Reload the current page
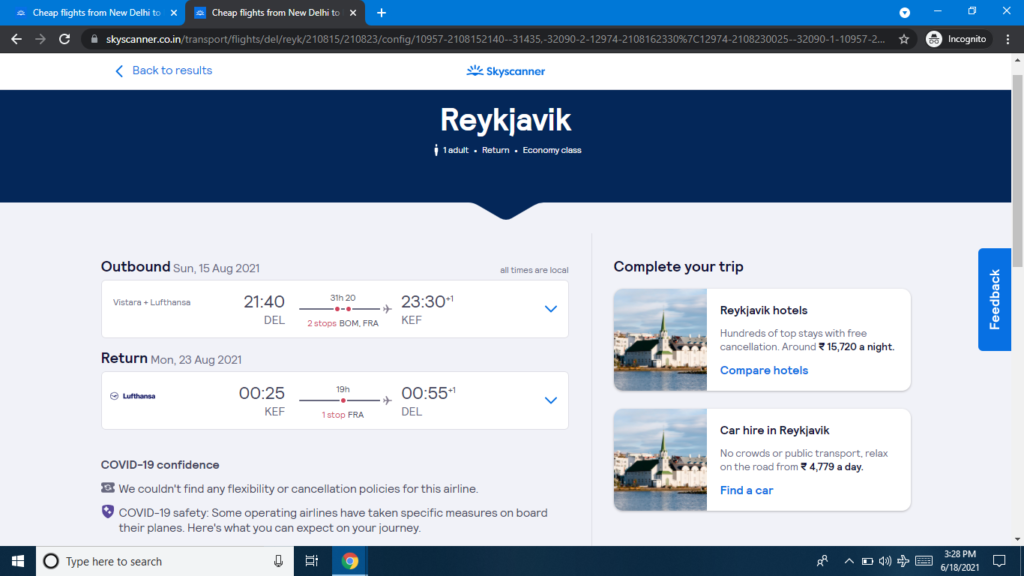 (x=64, y=39)
